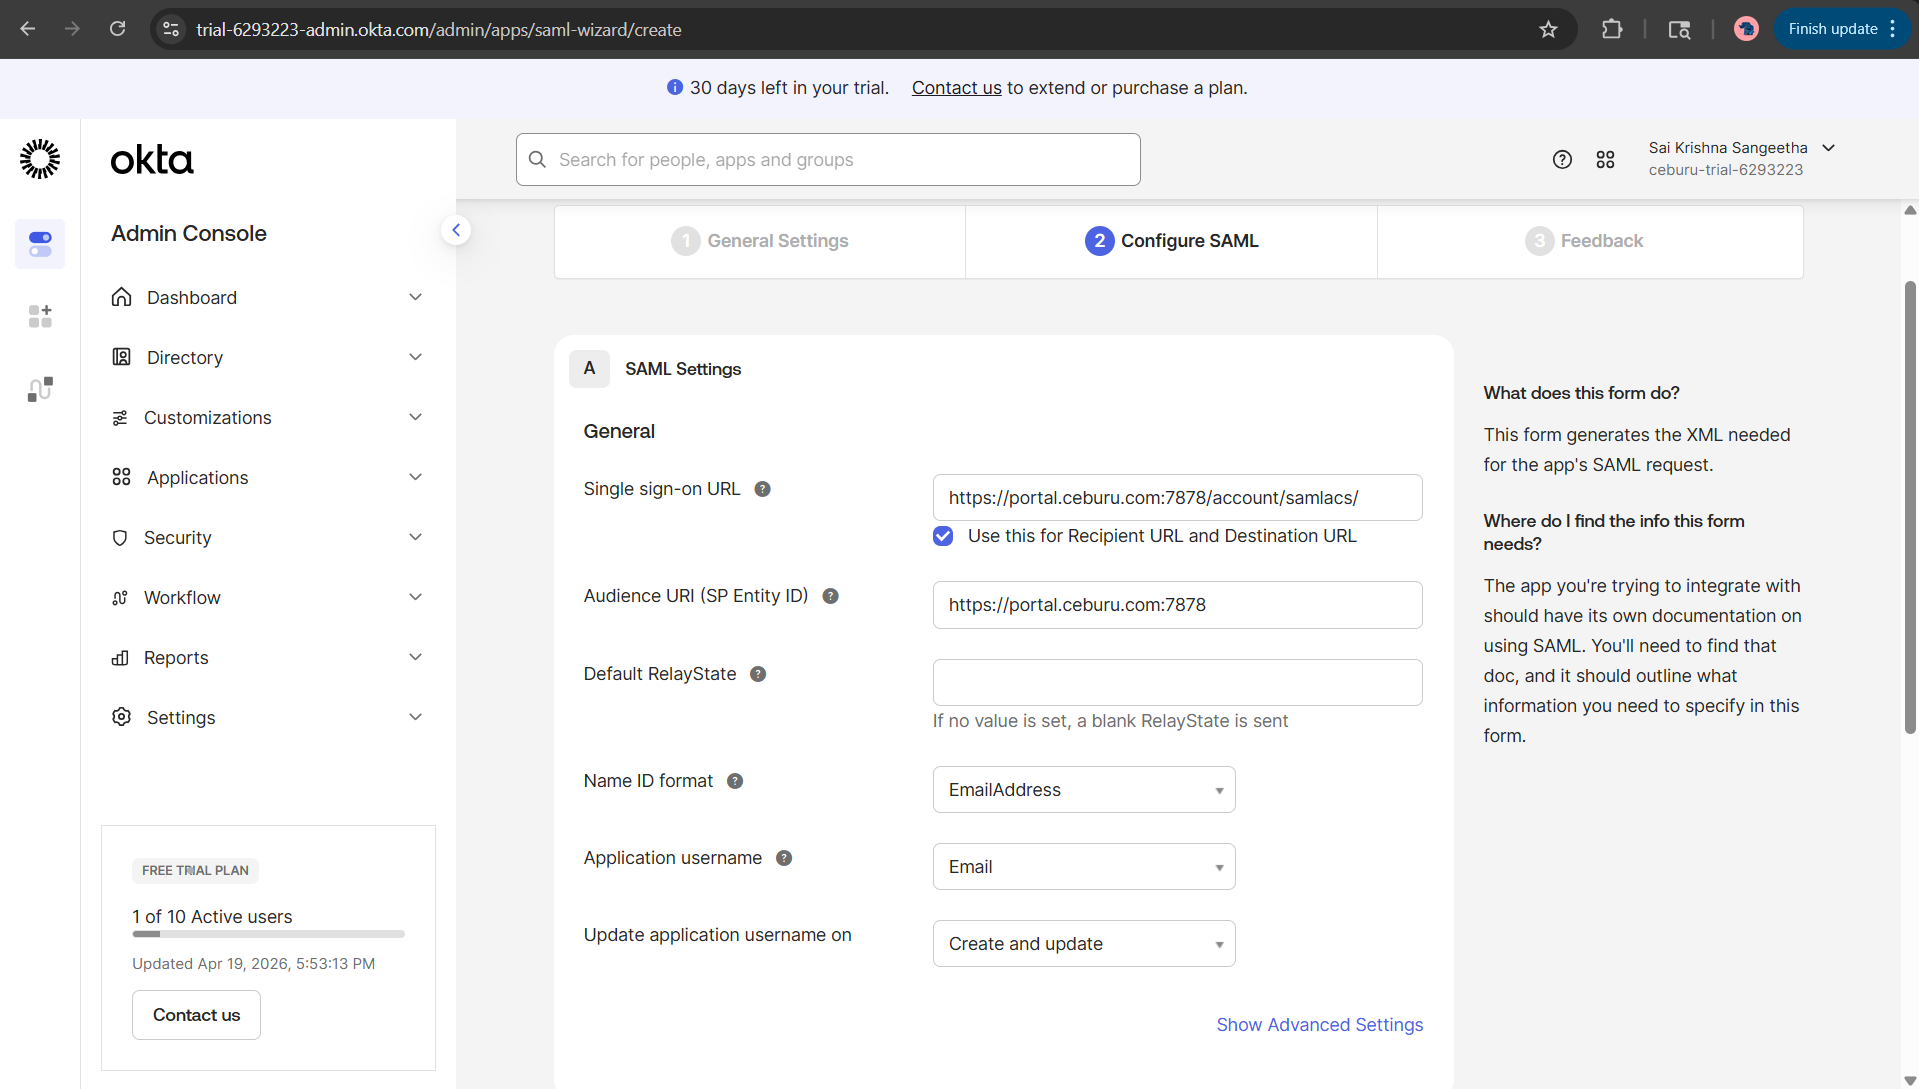
Task: Go to General Settings step tab
Action: [760, 241]
